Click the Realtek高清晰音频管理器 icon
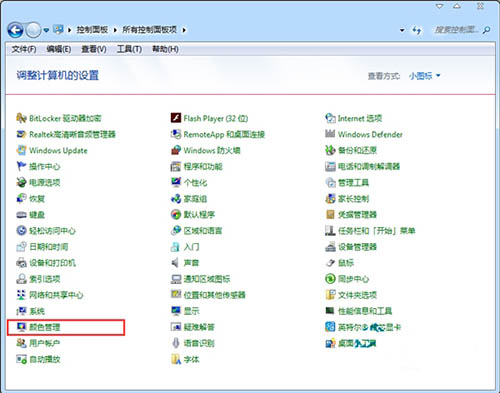Screen dimensions: 500x393 pyautogui.click(x=21, y=134)
